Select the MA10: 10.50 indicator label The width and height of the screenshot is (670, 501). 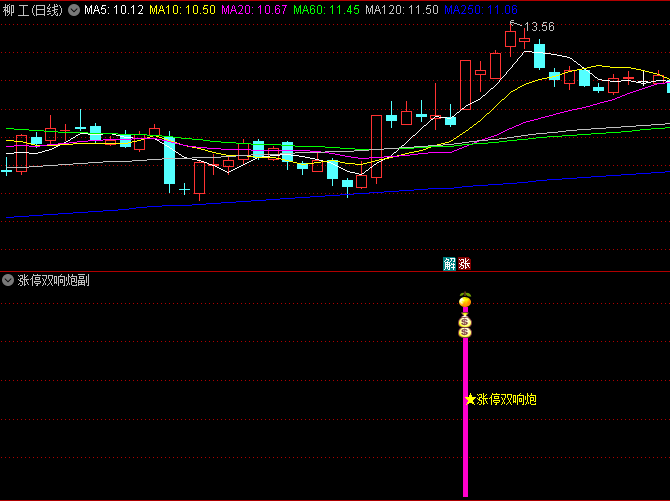point(182,10)
